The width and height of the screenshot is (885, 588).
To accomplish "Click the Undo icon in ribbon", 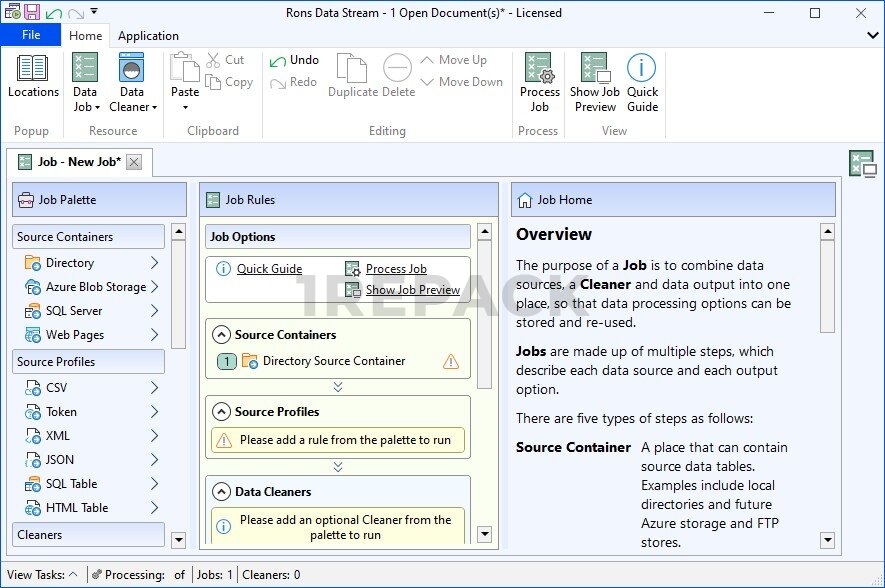I will tap(278, 61).
